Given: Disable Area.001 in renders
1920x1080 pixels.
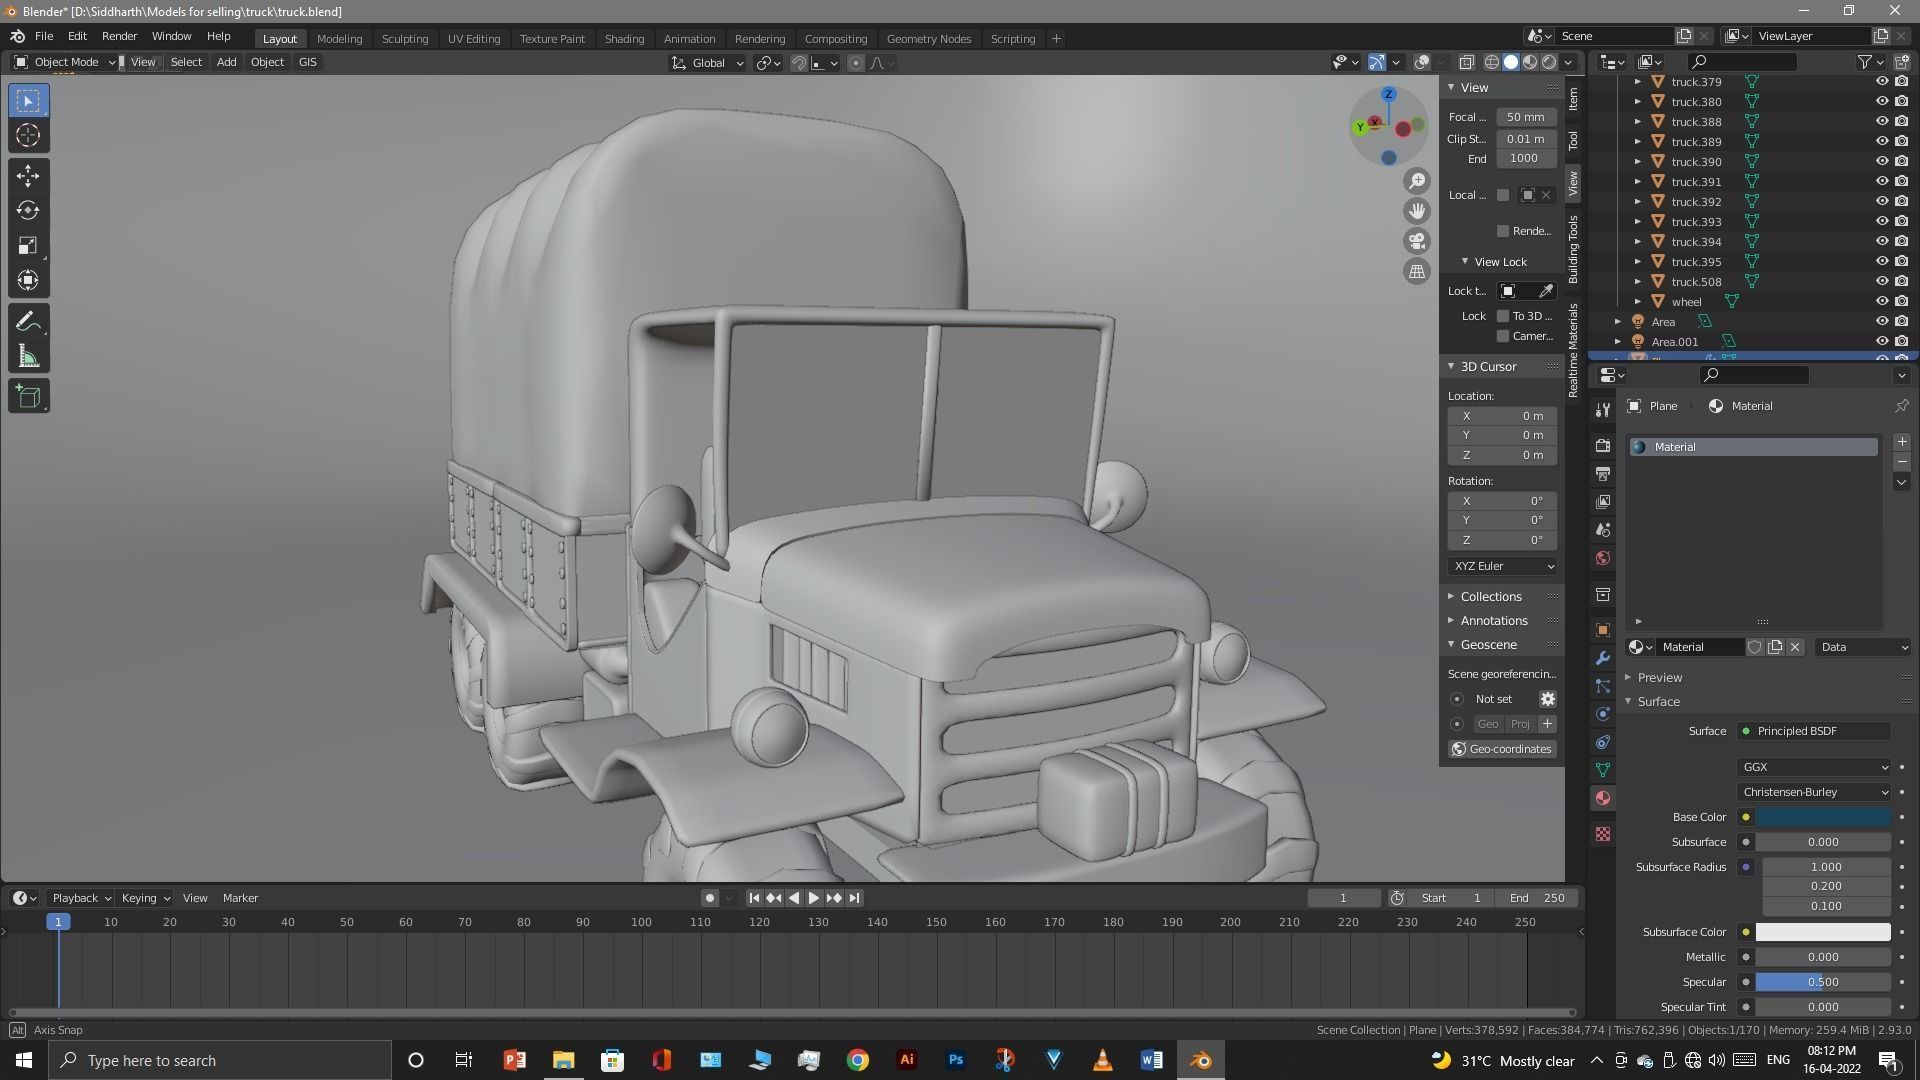Looking at the screenshot, I should [1901, 342].
